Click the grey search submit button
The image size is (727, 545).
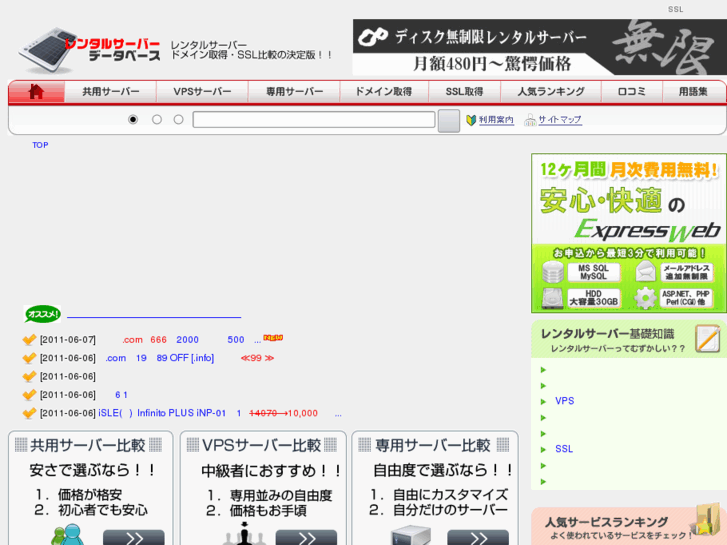point(449,121)
